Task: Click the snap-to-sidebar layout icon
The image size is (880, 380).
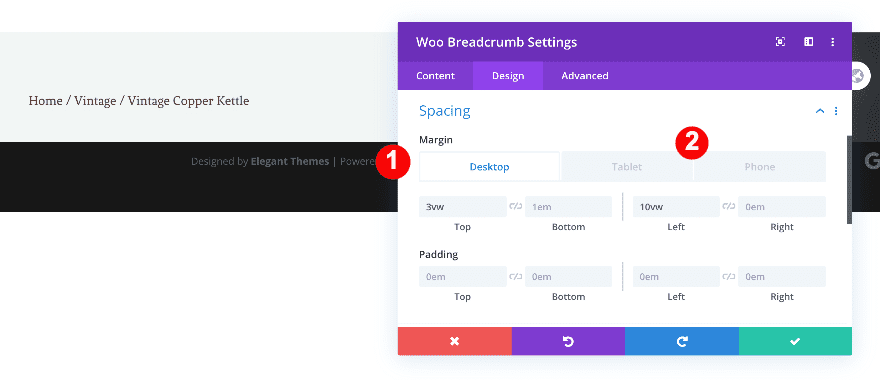Action: tap(808, 42)
